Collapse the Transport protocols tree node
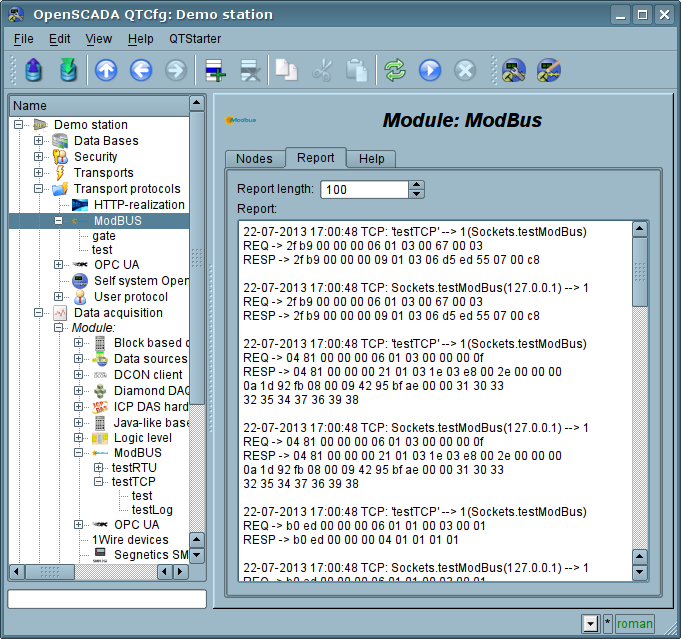Image resolution: width=681 pixels, height=639 pixels. (39, 189)
